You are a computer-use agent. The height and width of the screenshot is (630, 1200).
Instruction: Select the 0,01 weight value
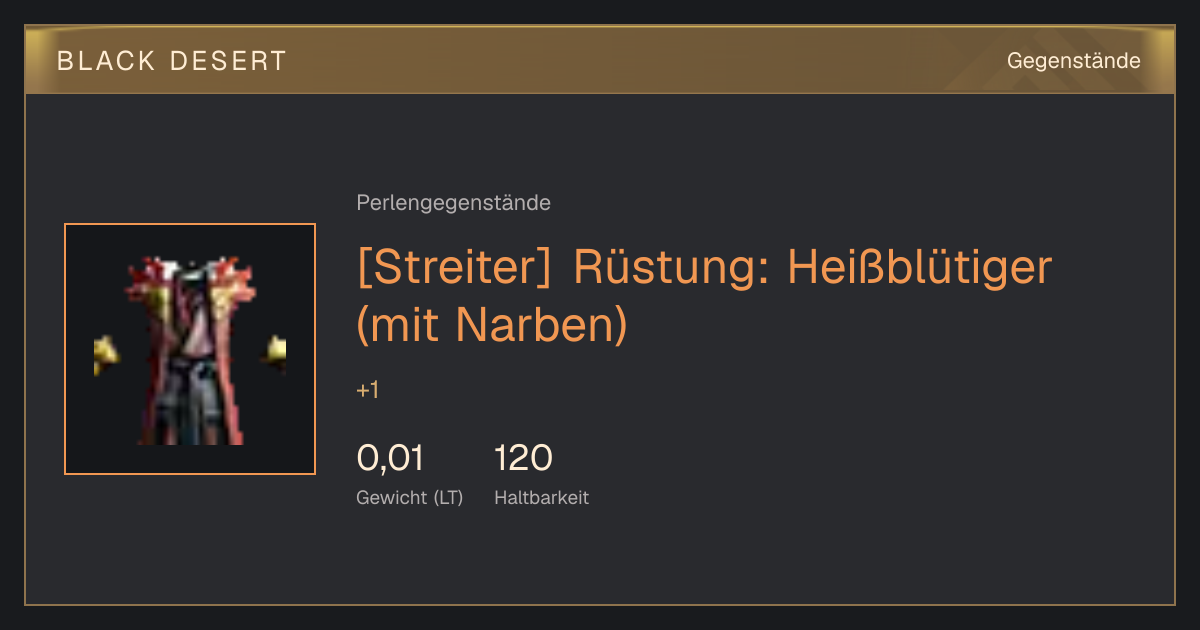(390, 458)
